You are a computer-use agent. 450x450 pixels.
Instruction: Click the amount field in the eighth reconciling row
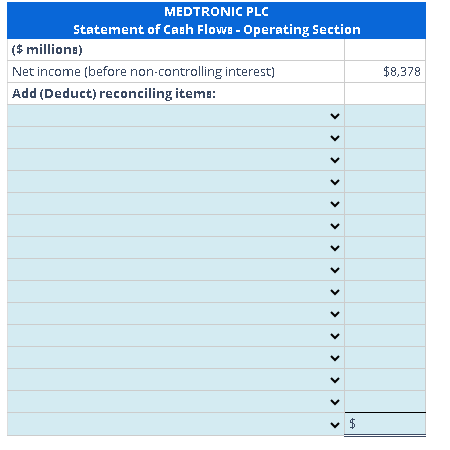[385, 270]
